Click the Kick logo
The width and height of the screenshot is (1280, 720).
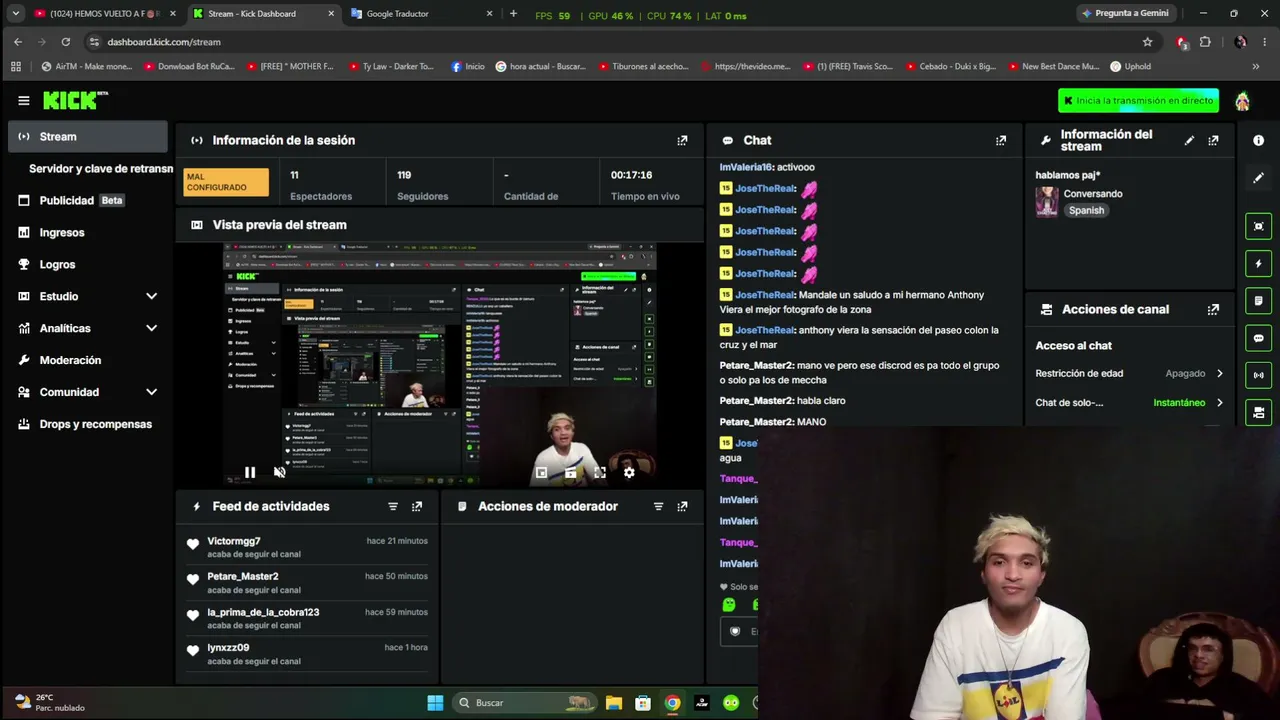75,100
